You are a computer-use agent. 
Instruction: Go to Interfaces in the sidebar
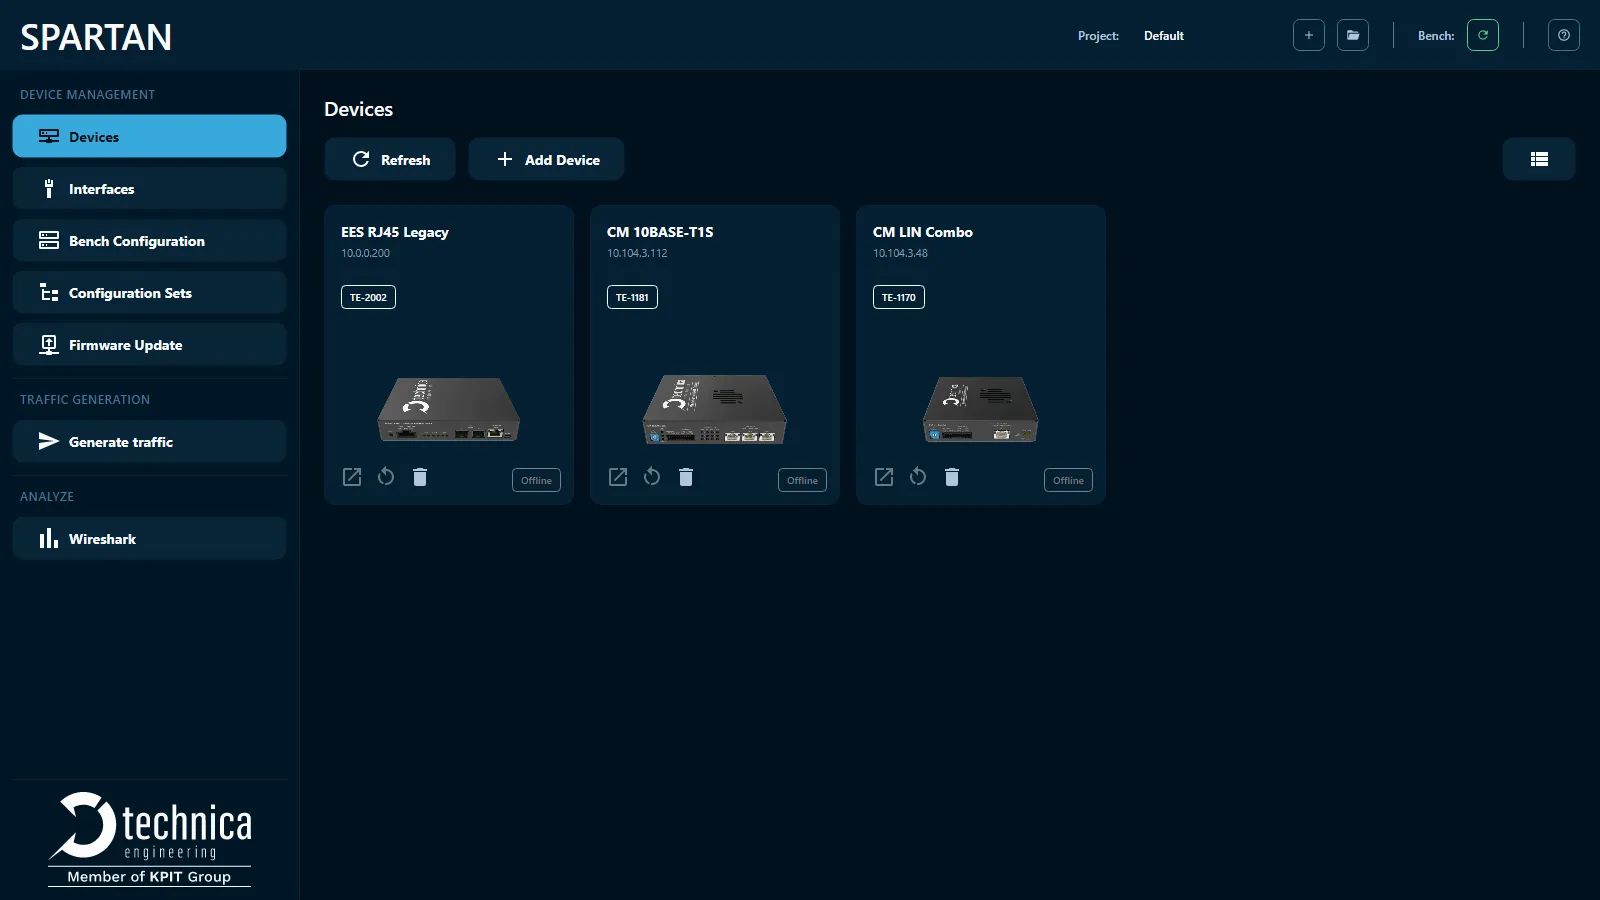pyautogui.click(x=149, y=188)
